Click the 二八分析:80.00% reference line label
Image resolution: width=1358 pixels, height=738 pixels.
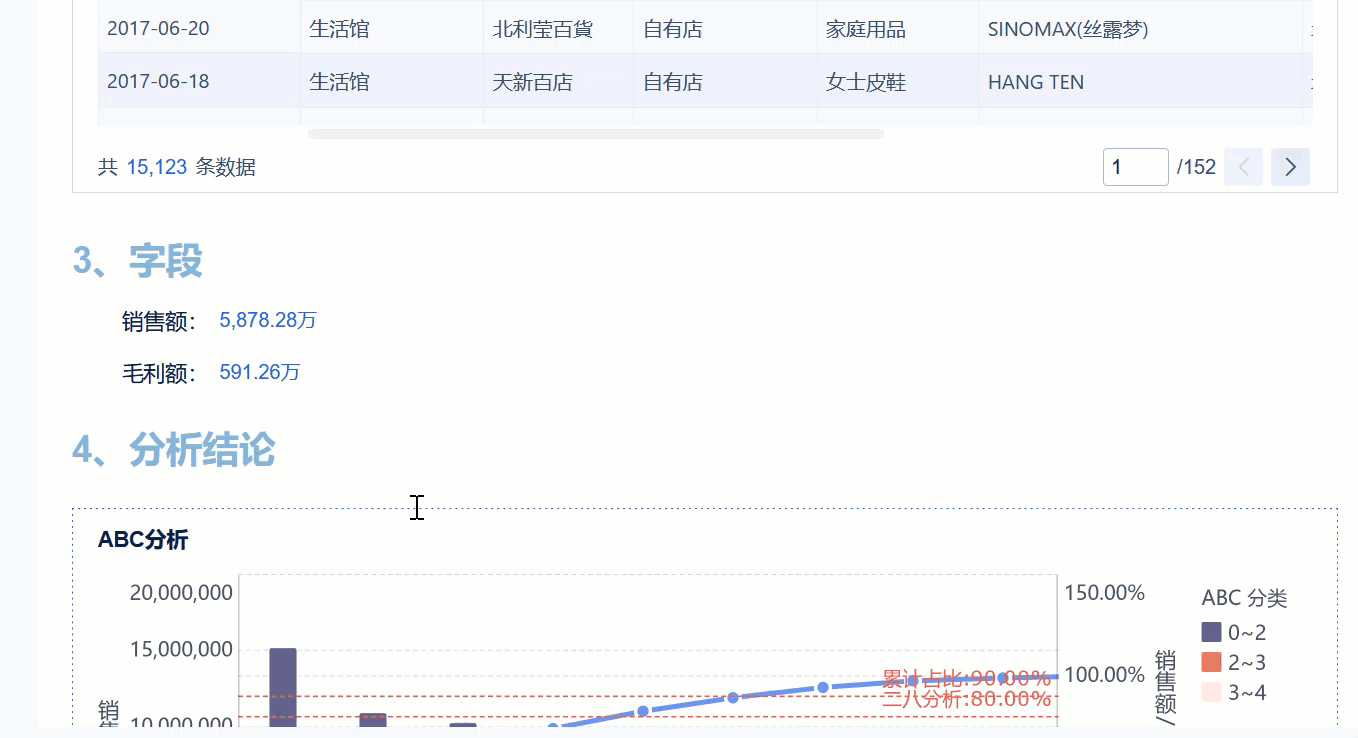pos(967,699)
